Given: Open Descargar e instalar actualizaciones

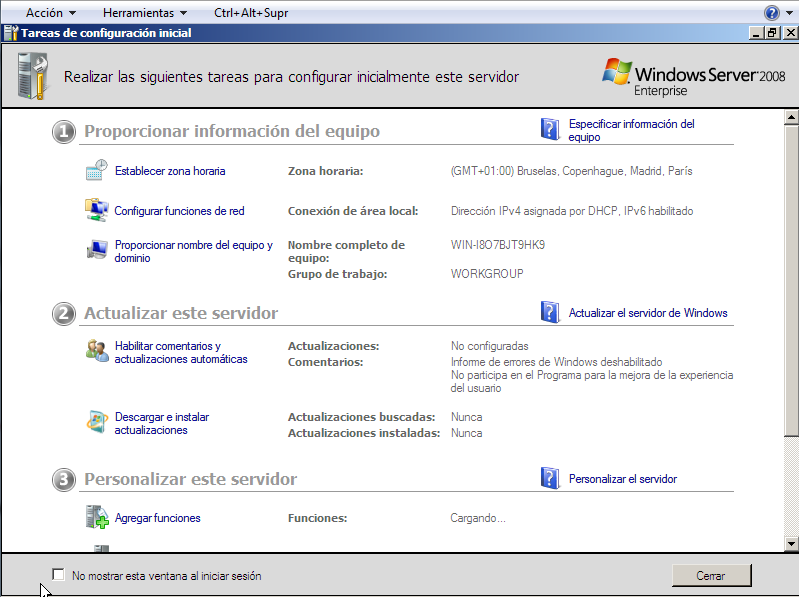Looking at the screenshot, I should coord(162,423).
